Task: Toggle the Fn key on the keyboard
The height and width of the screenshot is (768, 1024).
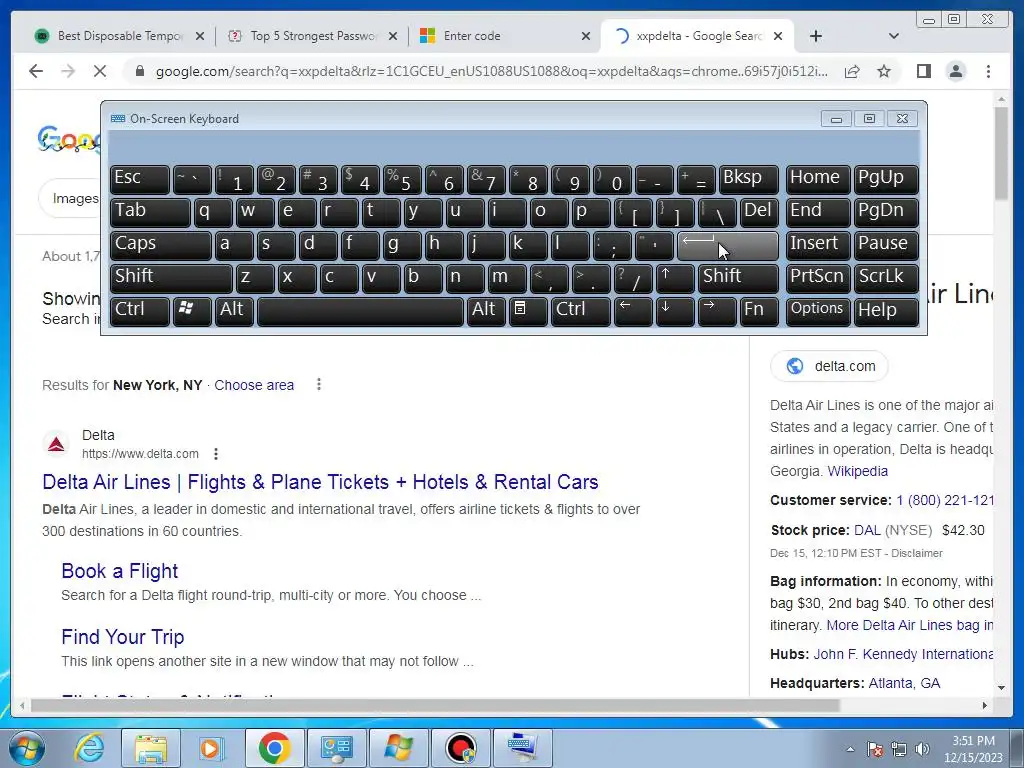Action: click(x=759, y=312)
